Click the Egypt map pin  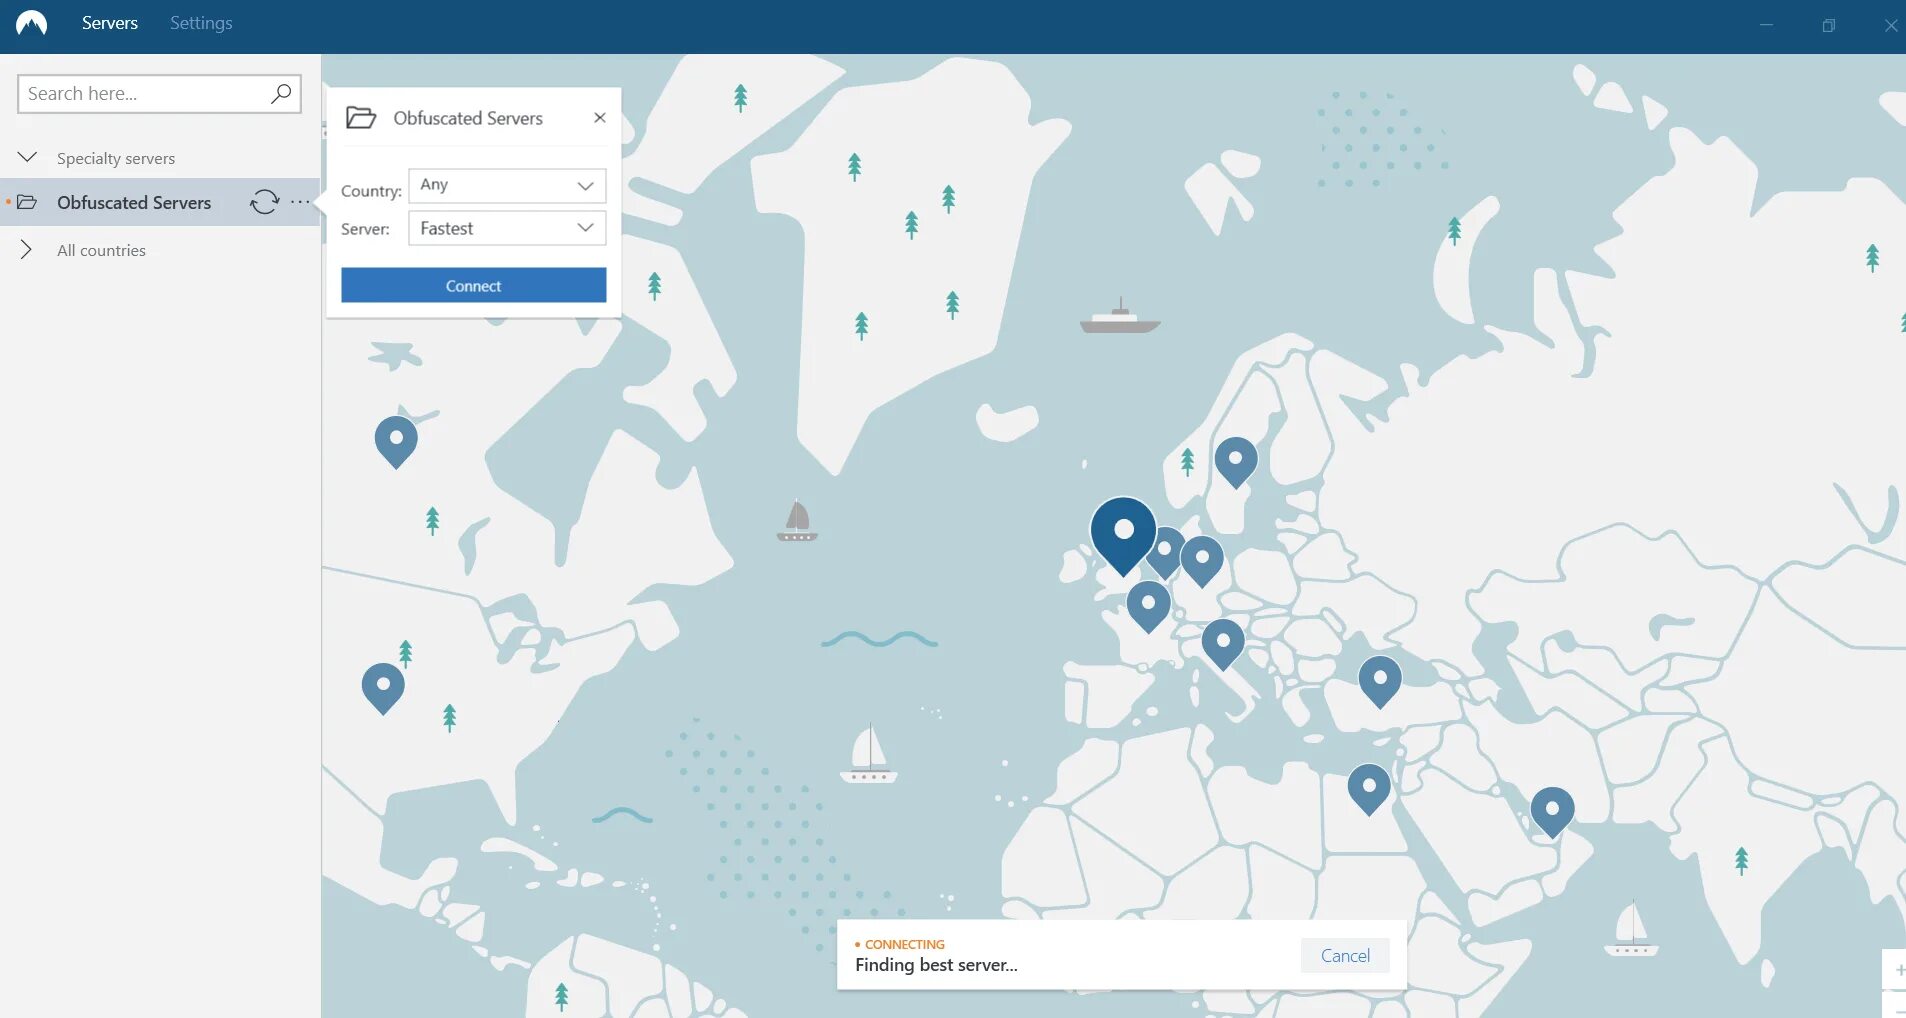[x=1369, y=788]
